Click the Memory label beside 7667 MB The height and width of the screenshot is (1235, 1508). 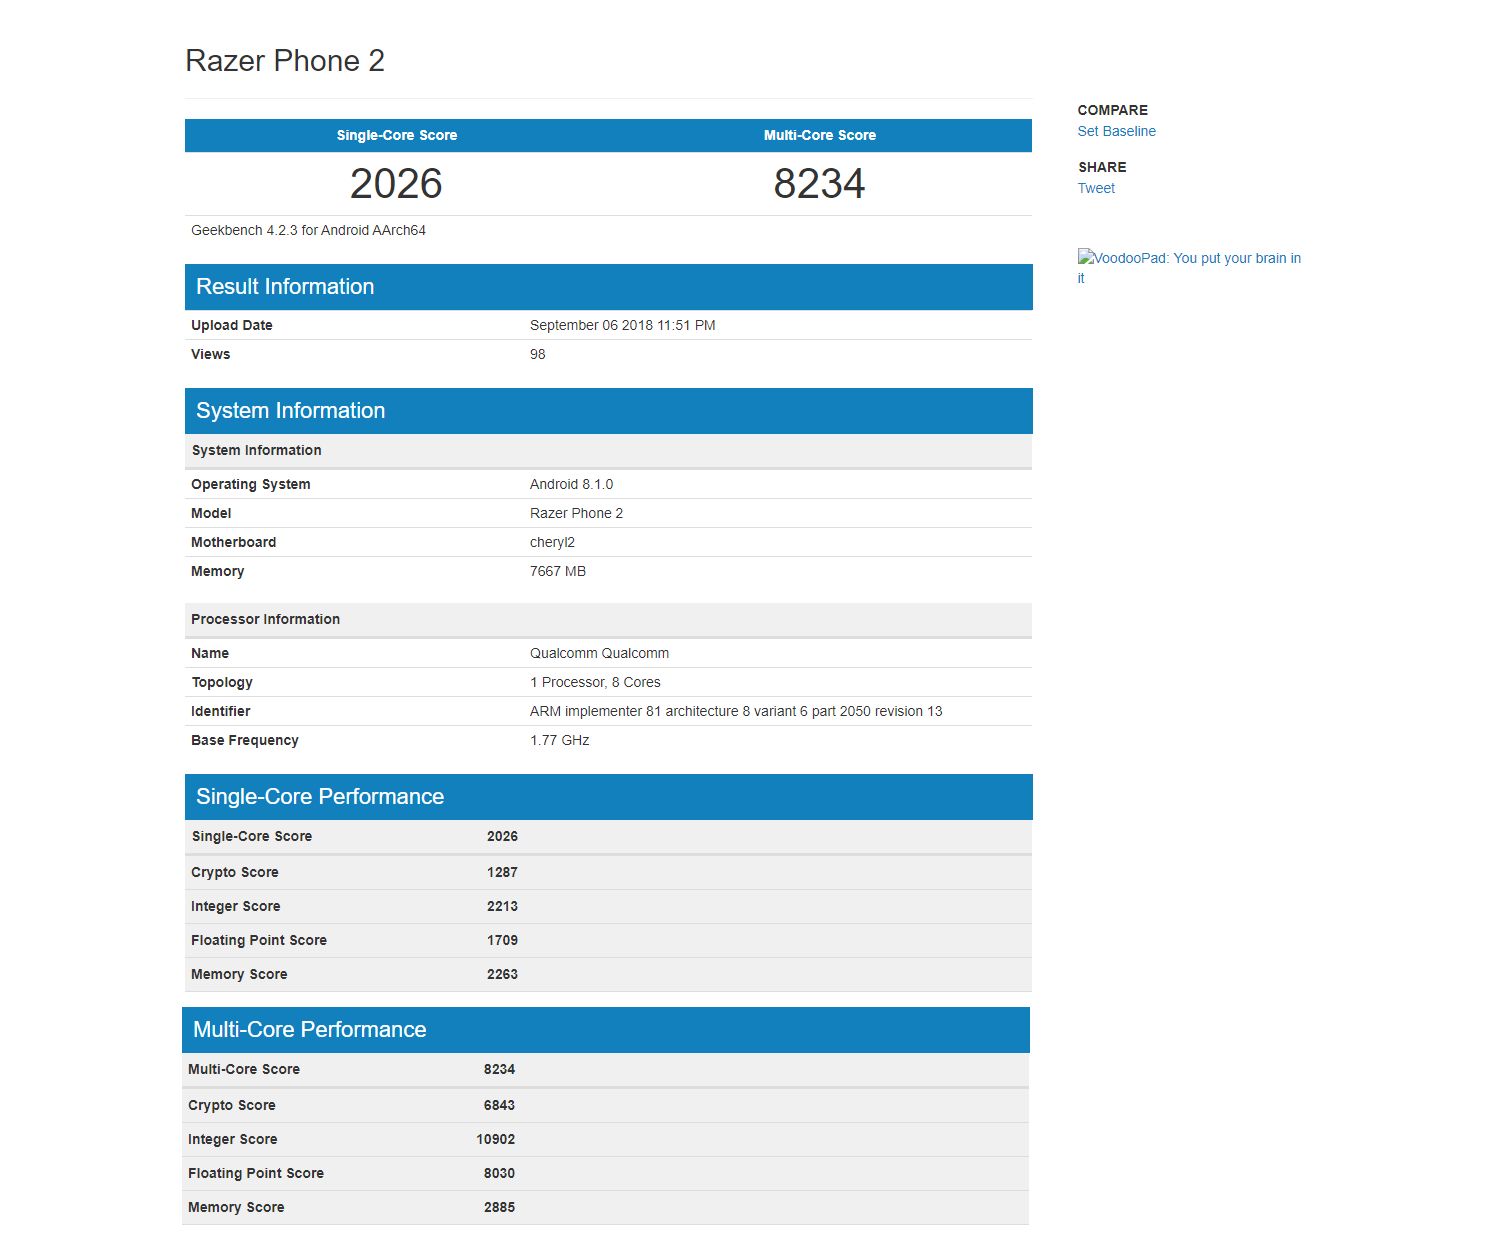[218, 571]
